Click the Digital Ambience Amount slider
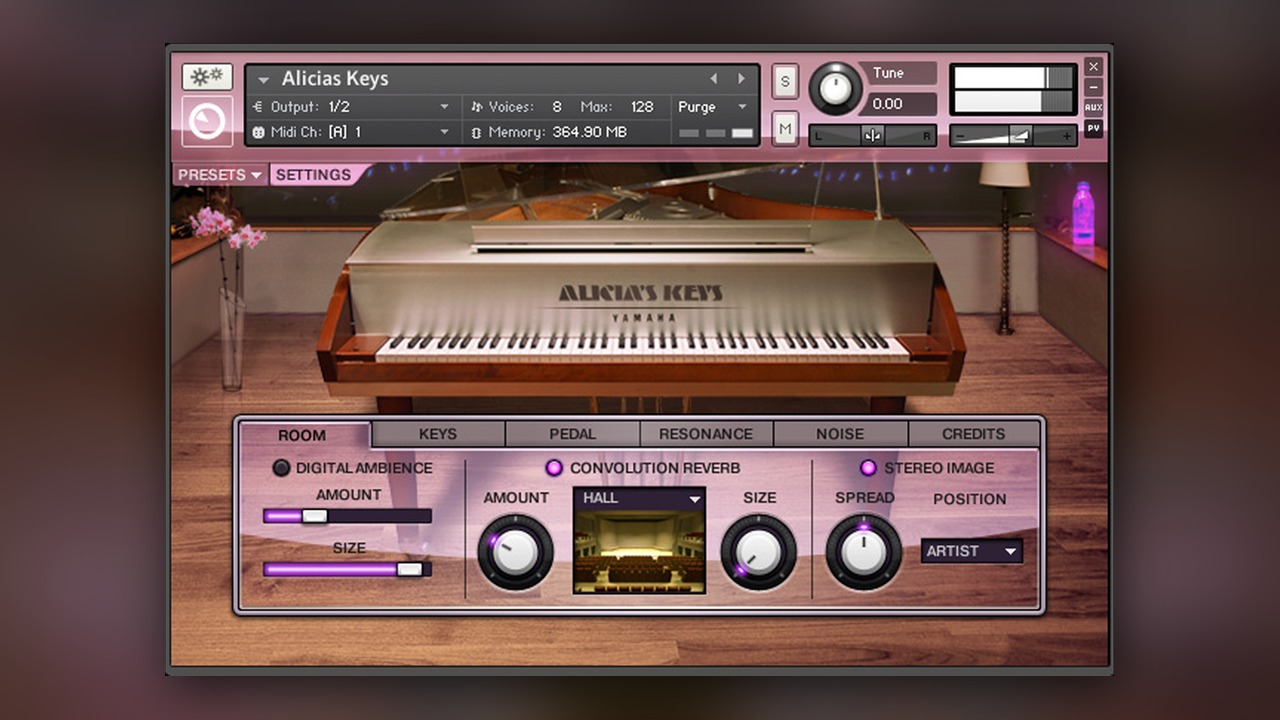 (347, 516)
